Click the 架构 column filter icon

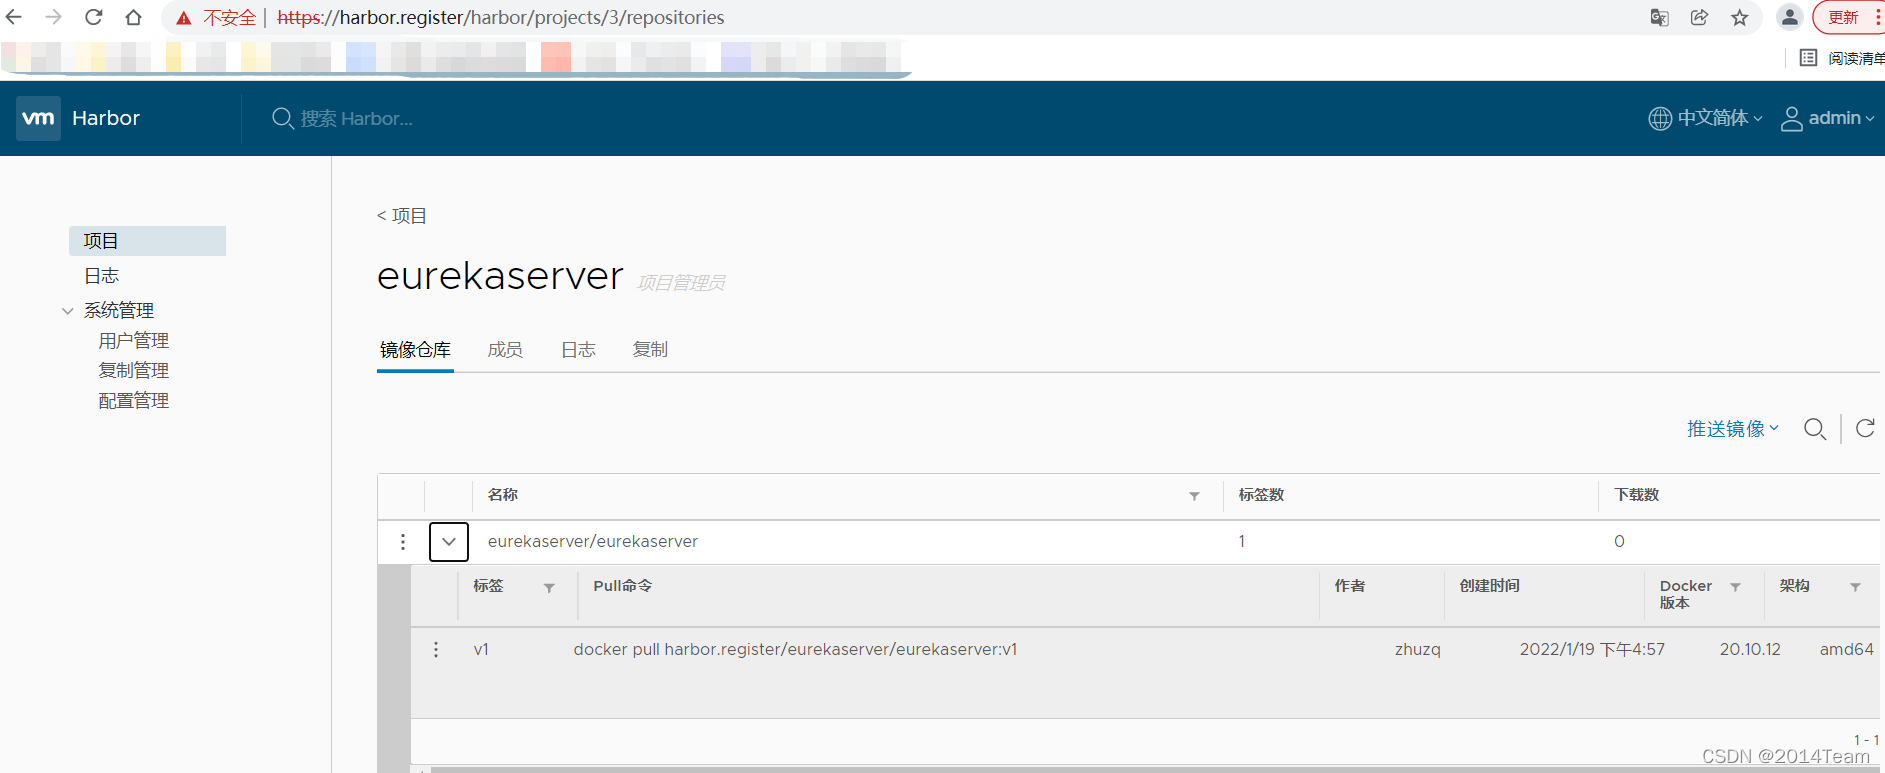[1855, 587]
